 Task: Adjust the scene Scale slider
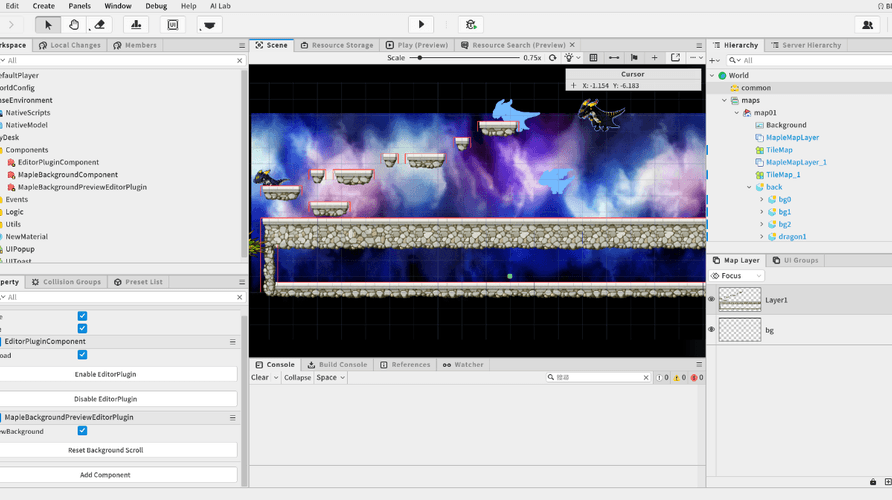click(420, 57)
